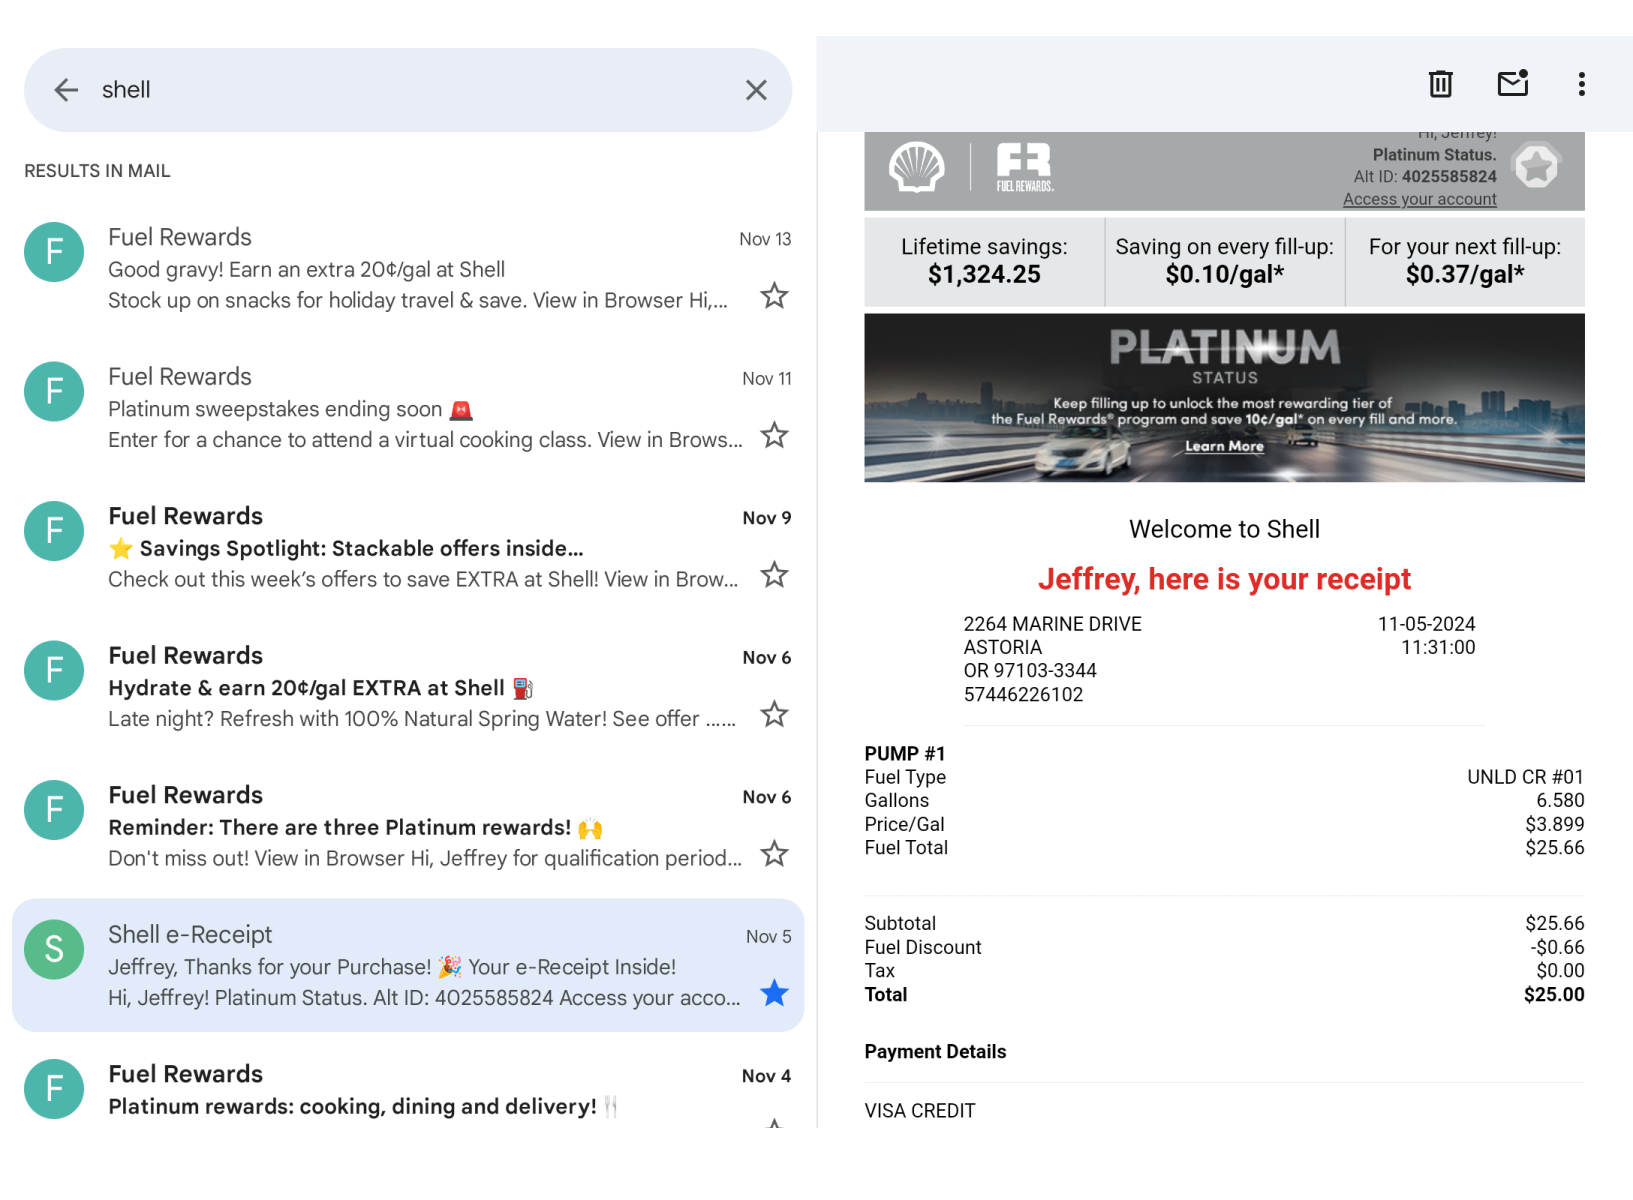The image size is (1633, 1200).
Task: Click the Shell logo in email header
Action: [x=916, y=167]
